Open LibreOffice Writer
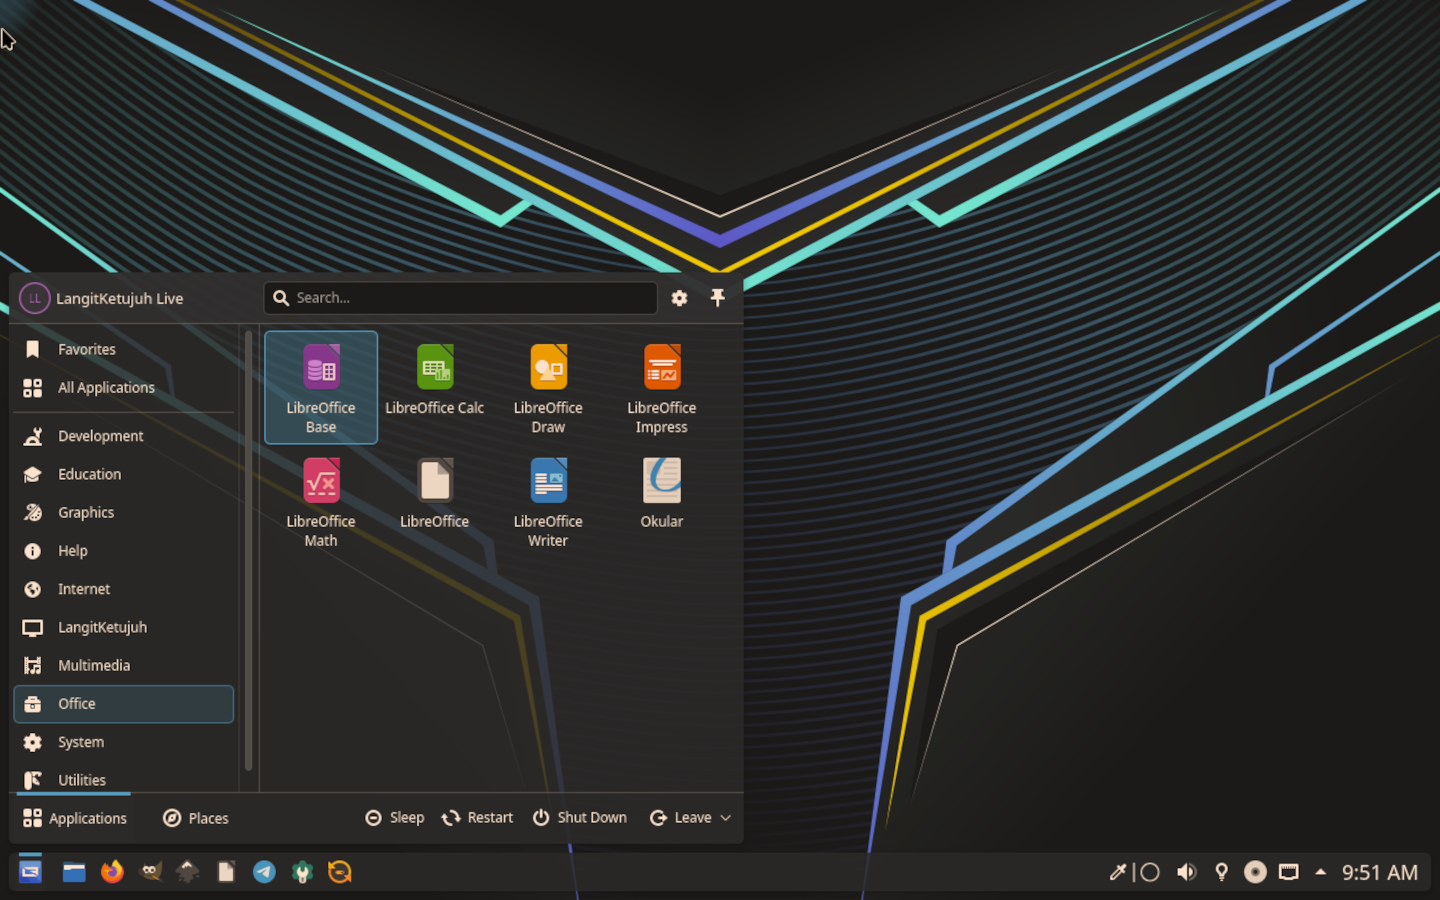The height and width of the screenshot is (900, 1440). (548, 499)
